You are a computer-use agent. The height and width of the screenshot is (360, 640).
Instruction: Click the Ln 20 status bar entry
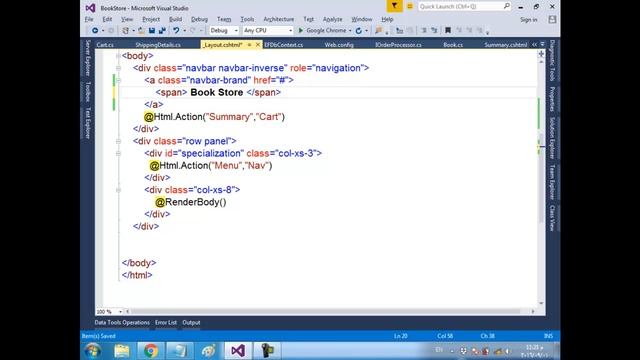click(401, 336)
